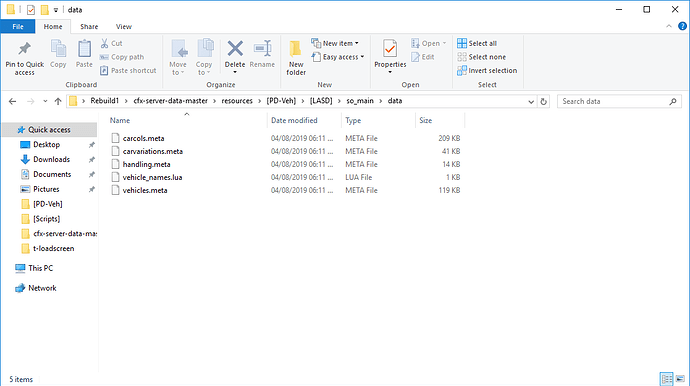Expand address bar history dropdown
The height and width of the screenshot is (386, 690).
coord(531,101)
